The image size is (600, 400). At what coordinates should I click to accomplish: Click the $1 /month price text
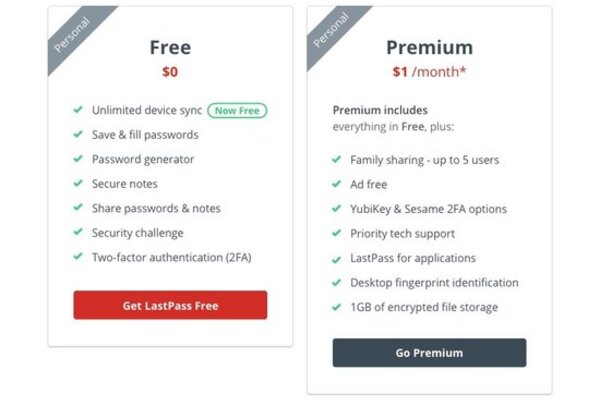(x=429, y=72)
